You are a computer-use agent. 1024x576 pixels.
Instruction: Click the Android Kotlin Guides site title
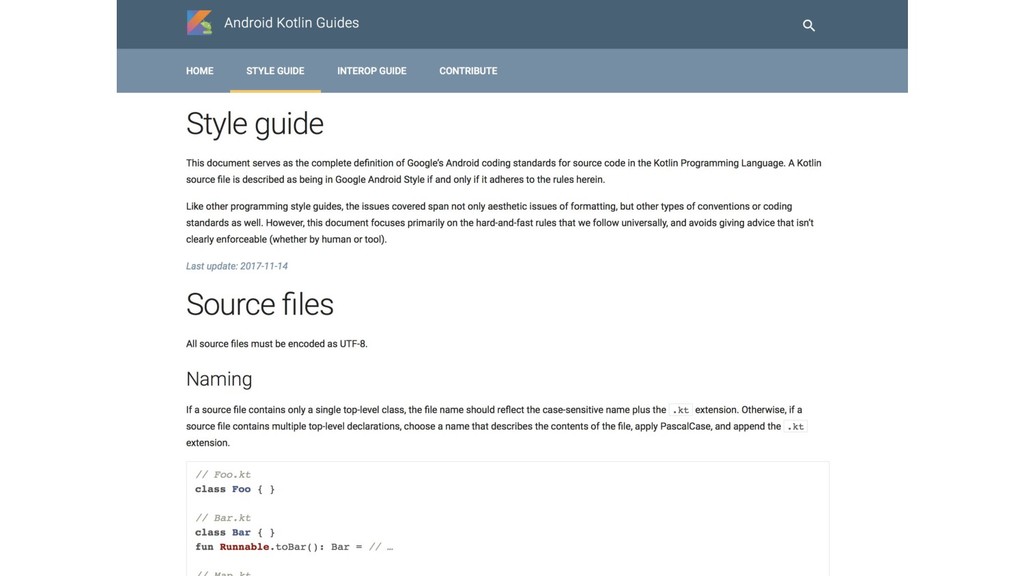291,23
